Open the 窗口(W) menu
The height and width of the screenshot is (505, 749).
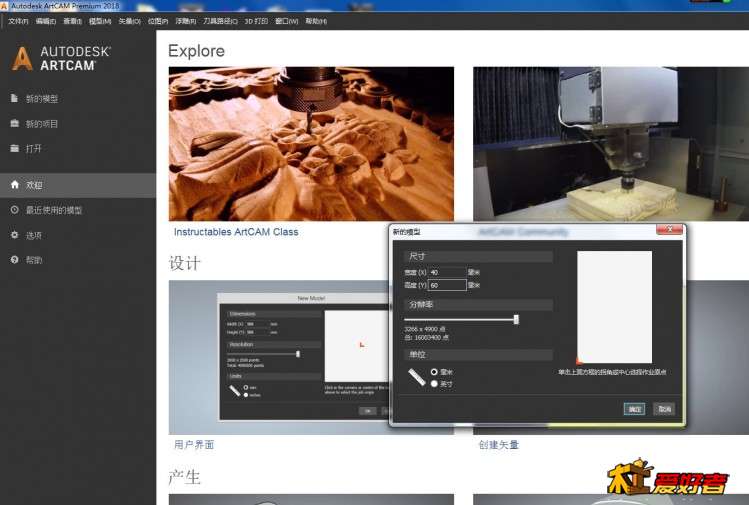point(287,21)
